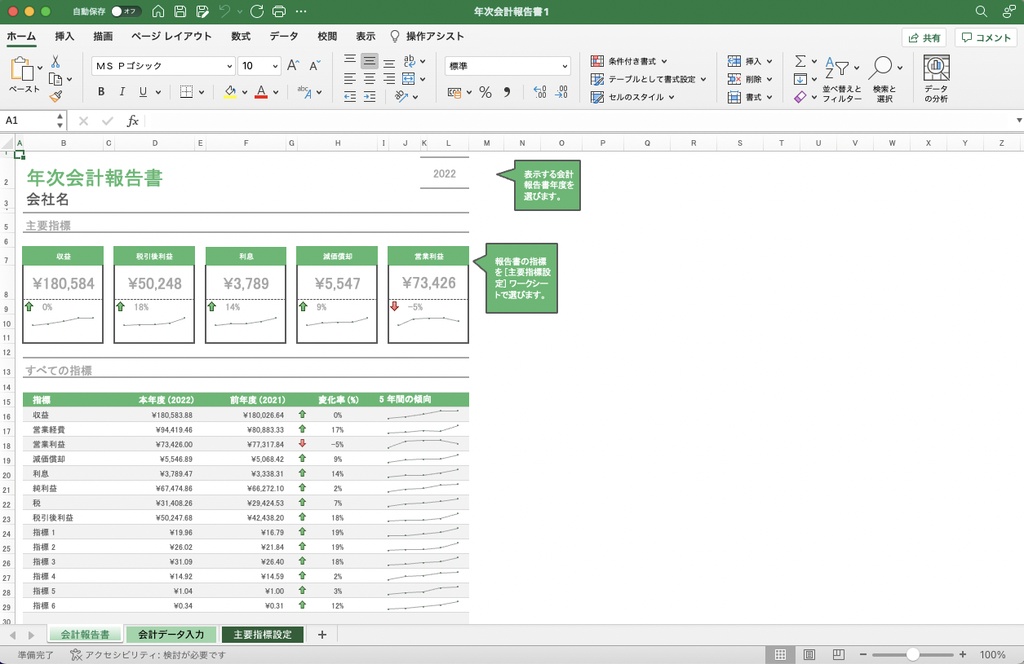This screenshot has width=1024, height=664.
Task: Open テーブルとして書式設定 dropdown
Action: (x=648, y=79)
